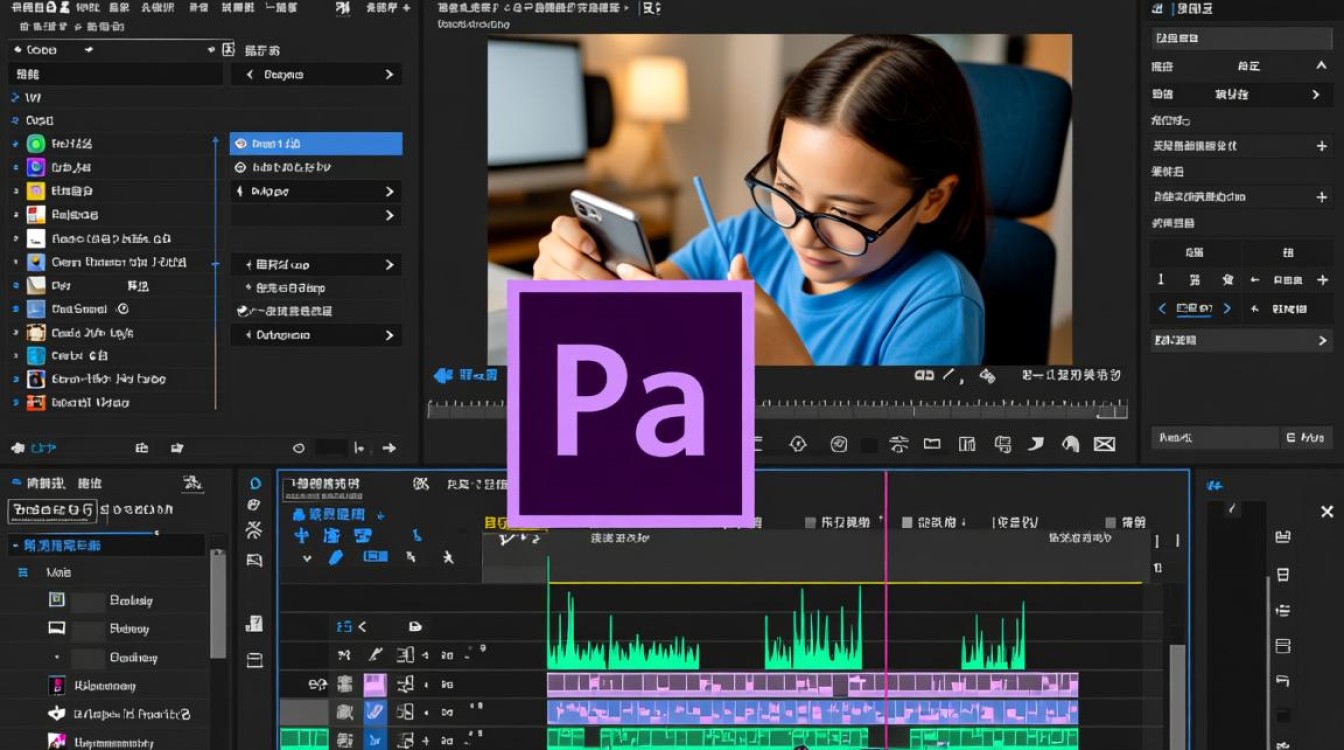Viewport: 1344px width, 750px height.
Task: Toggle the checkbox just left of the pink playhead
Action: [x=811, y=522]
